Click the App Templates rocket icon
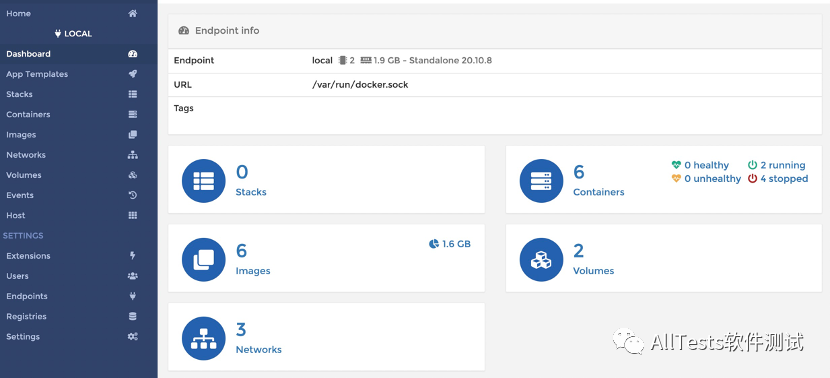Viewport: 830px width, 378px height. (133, 74)
